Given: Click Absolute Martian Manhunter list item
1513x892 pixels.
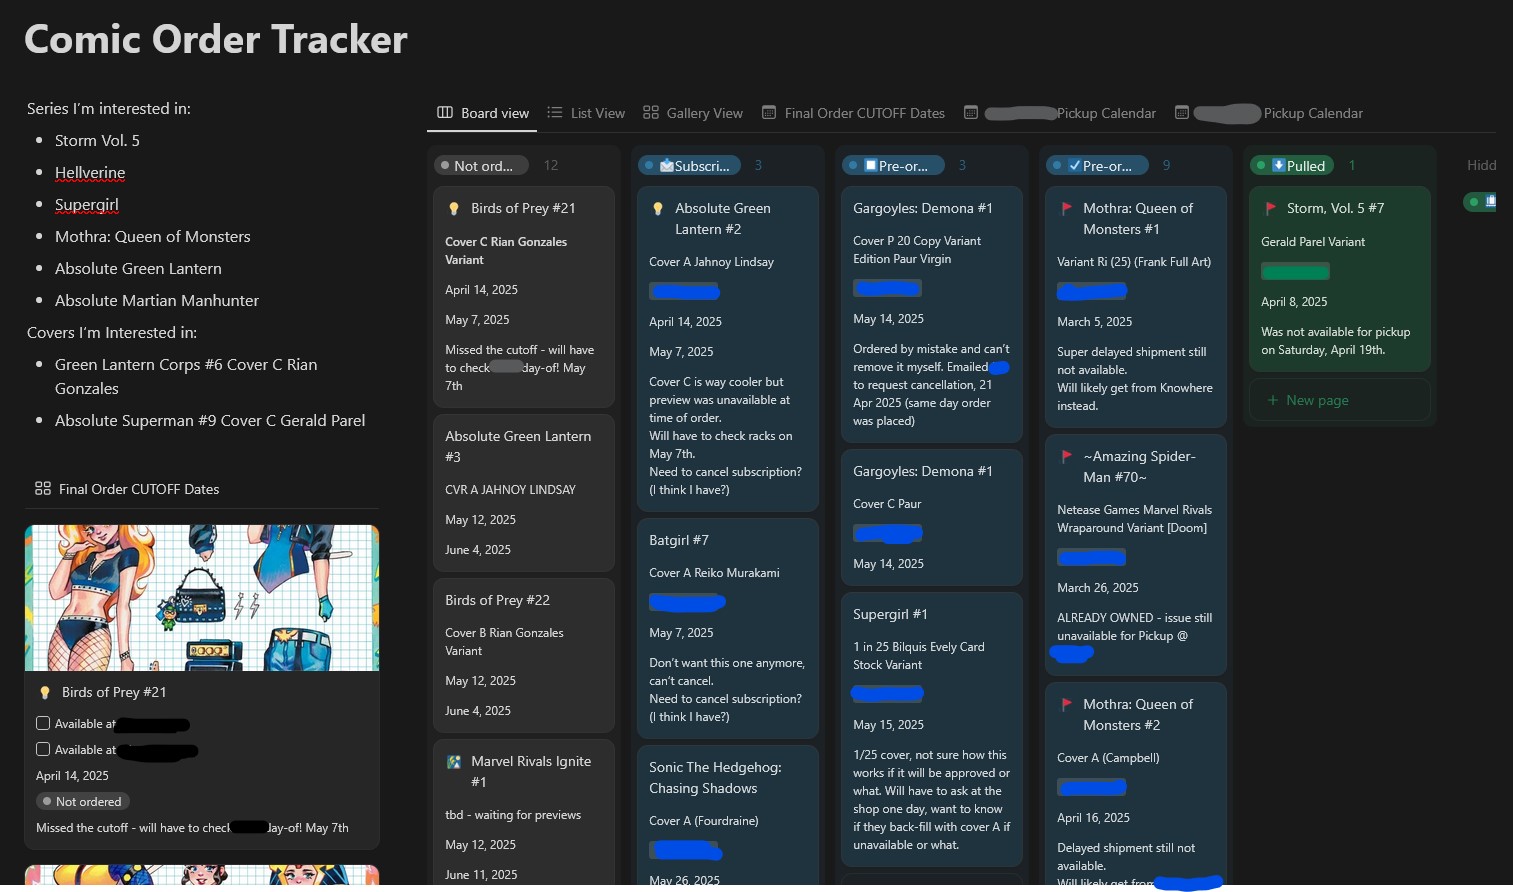Looking at the screenshot, I should (x=157, y=300).
